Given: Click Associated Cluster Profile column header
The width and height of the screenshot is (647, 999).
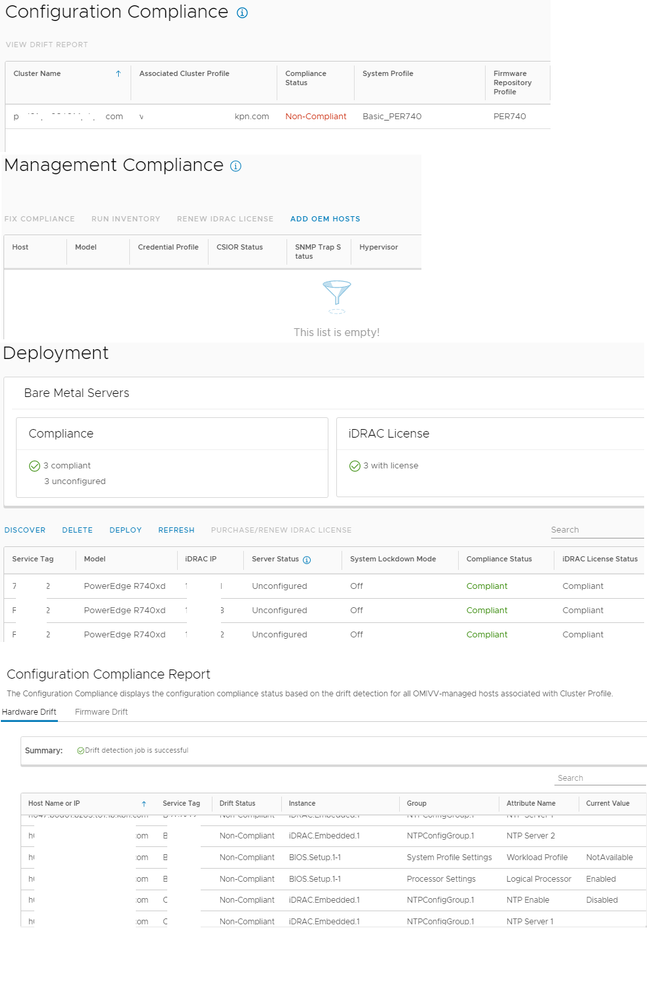Looking at the screenshot, I should 184,74.
